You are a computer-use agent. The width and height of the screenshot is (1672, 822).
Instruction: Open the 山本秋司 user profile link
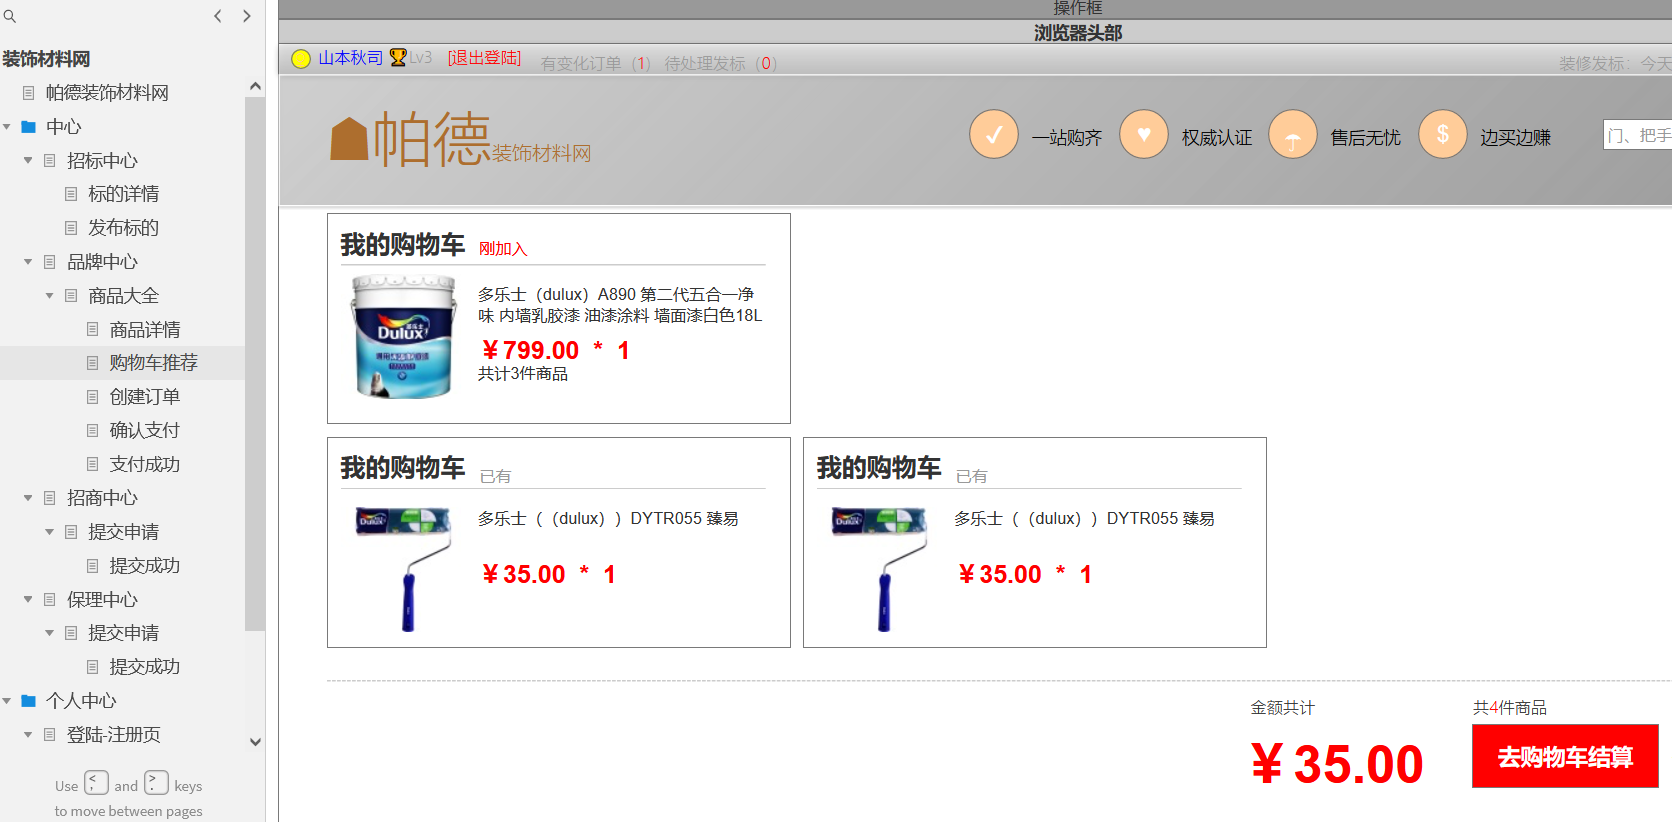(350, 58)
